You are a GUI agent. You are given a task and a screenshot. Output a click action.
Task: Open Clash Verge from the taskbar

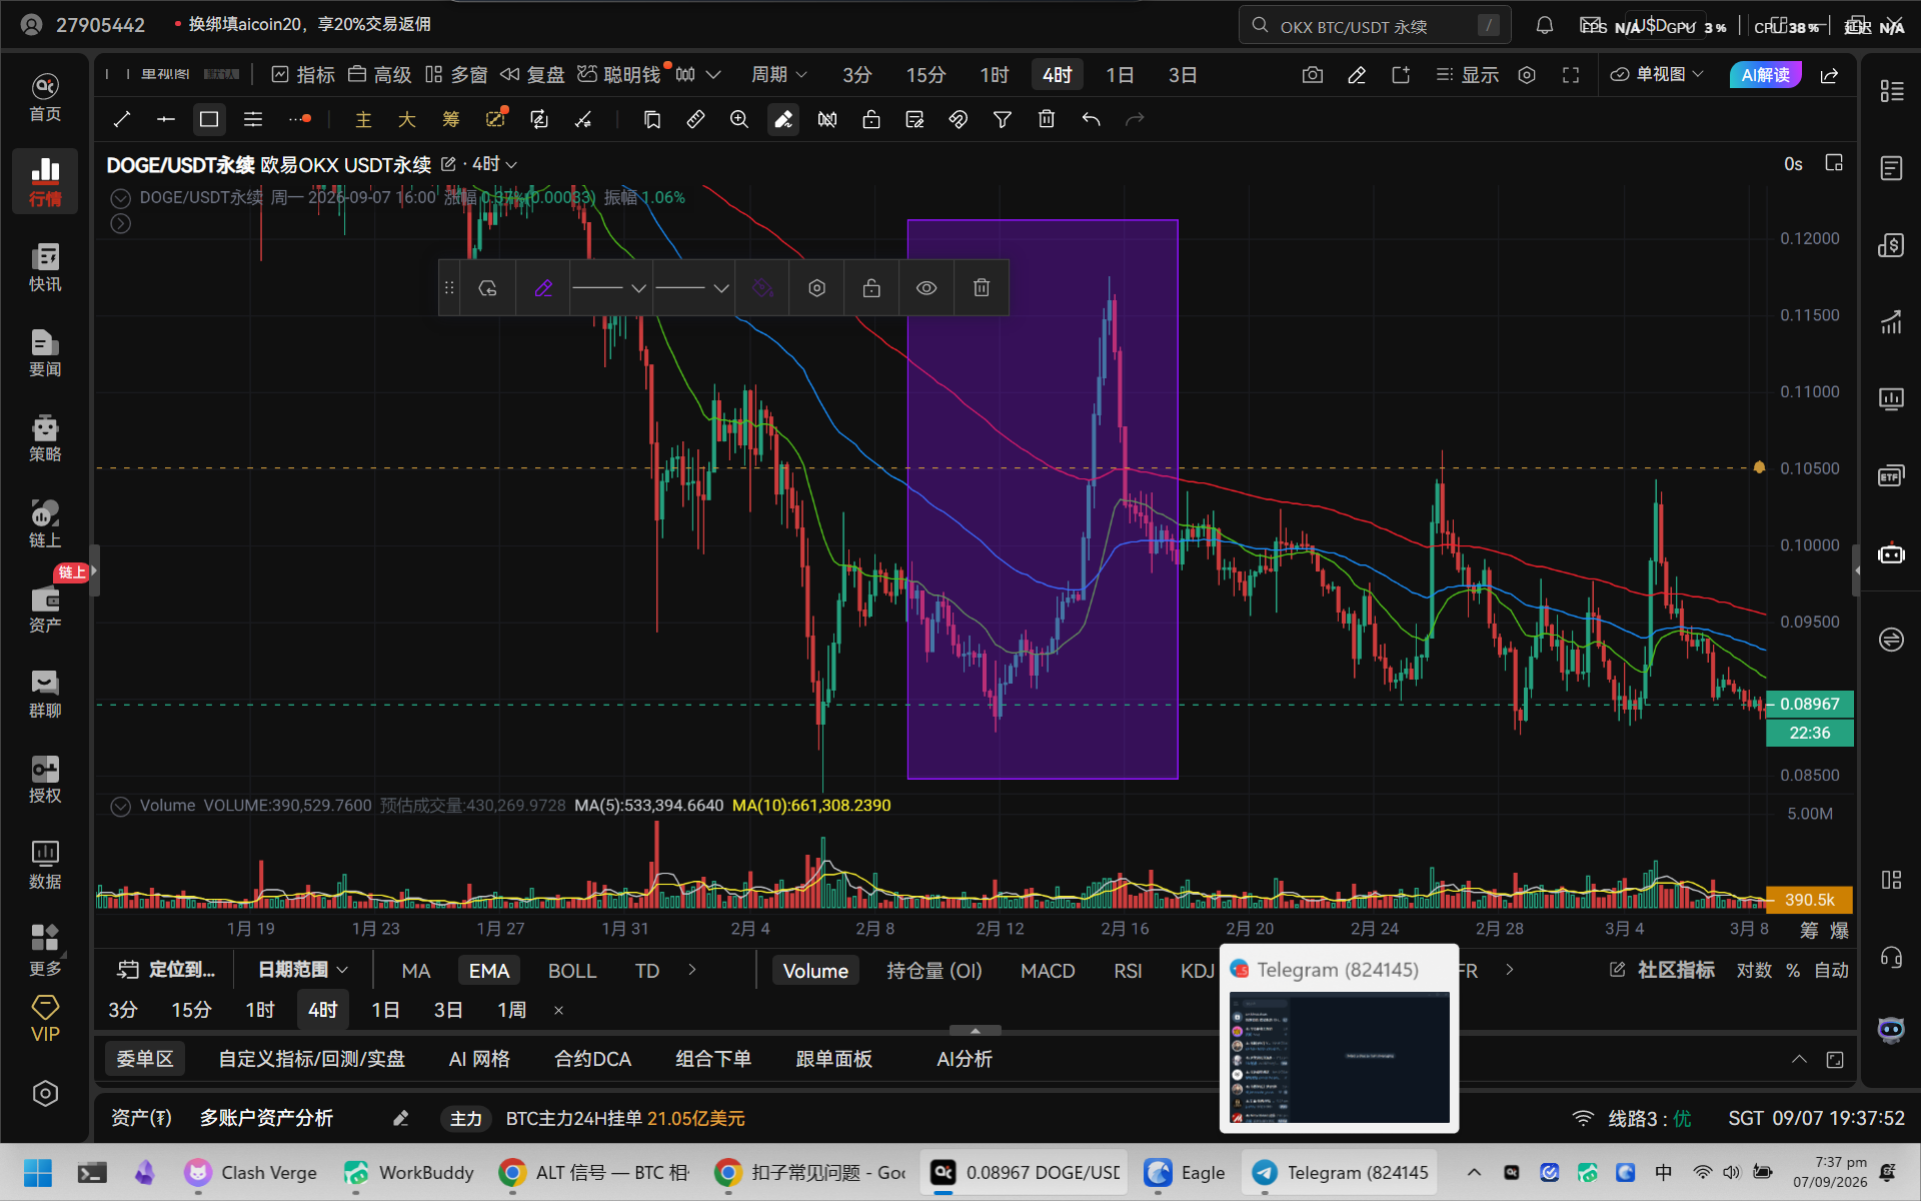point(251,1173)
